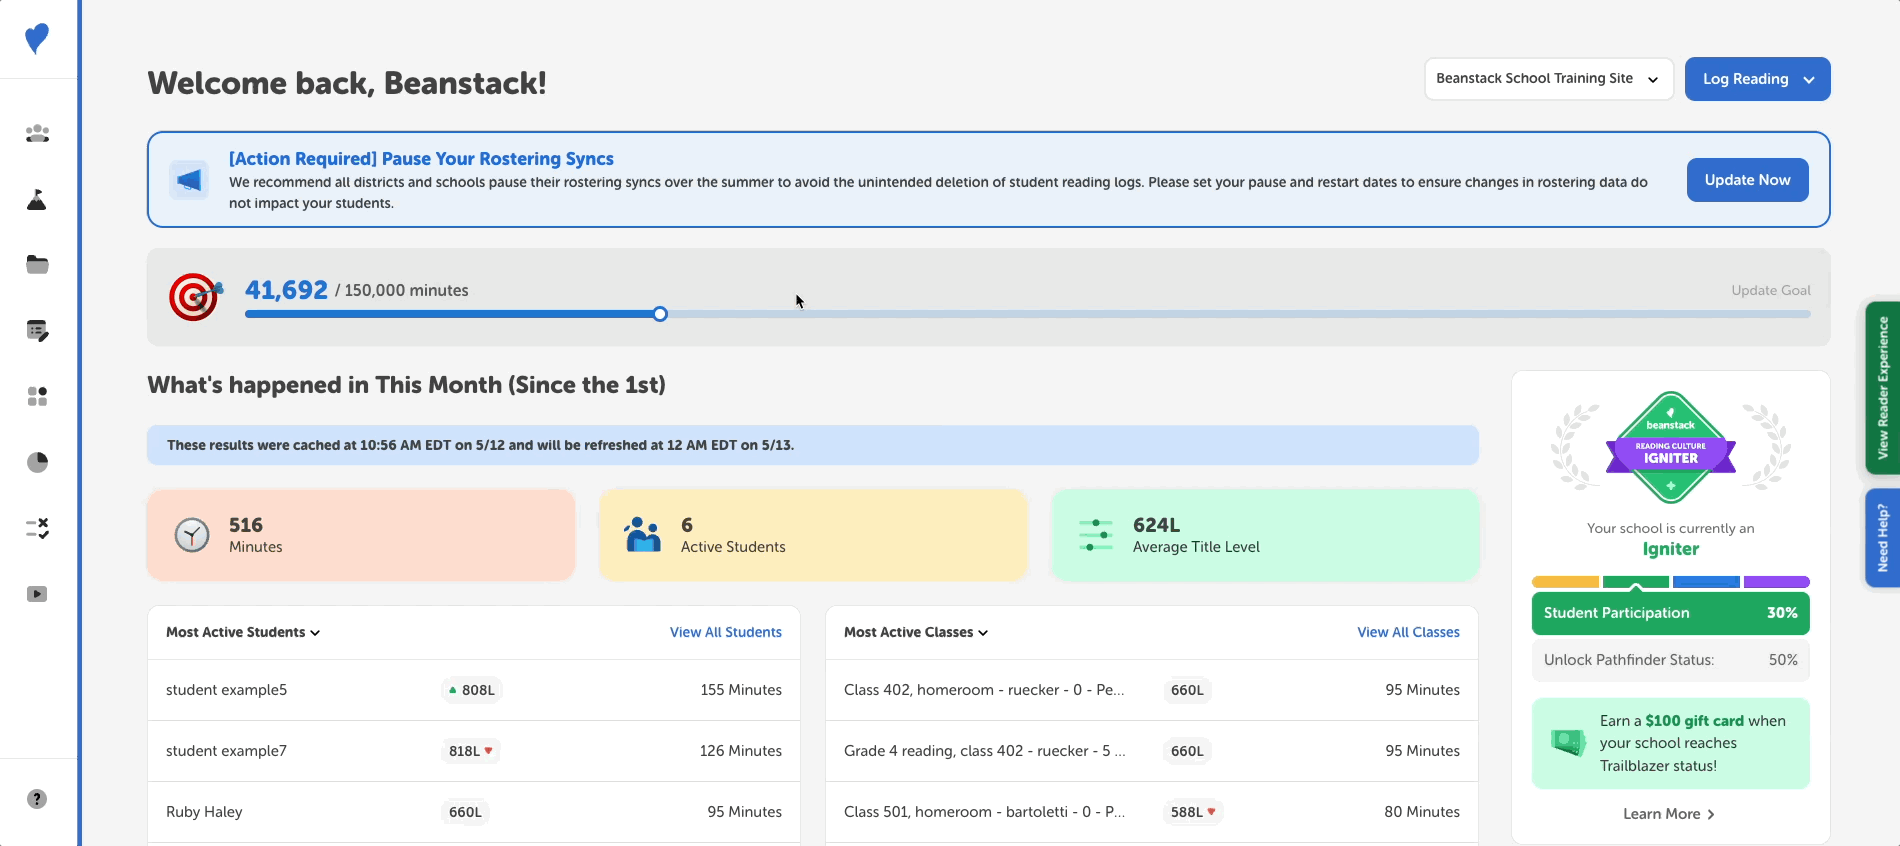Click the clock icon on Minutes card
This screenshot has width=1900, height=846.
click(192, 535)
